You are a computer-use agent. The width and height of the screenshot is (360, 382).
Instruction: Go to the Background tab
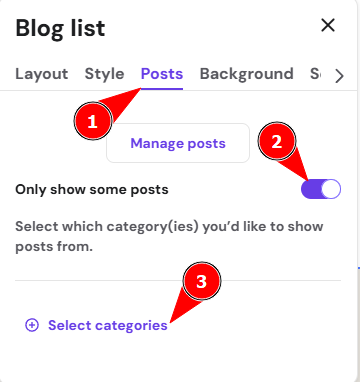point(247,74)
